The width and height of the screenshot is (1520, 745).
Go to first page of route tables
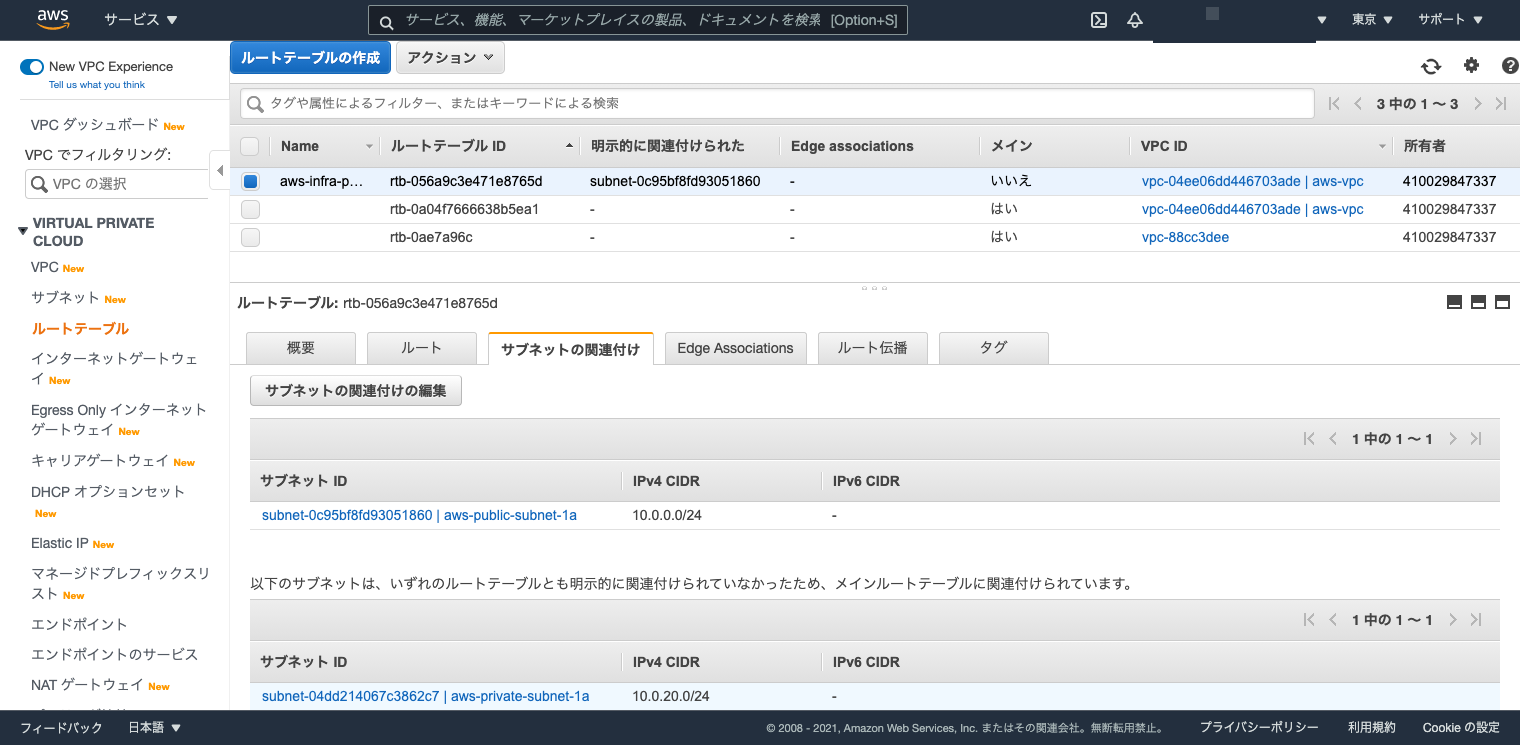[x=1334, y=104]
